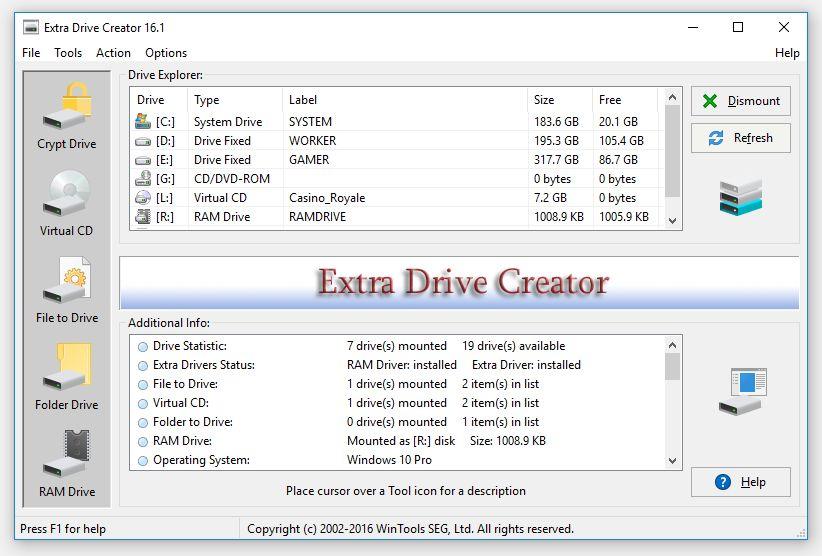
Task: Click the Extra Drive Creator banner
Action: (x=459, y=282)
